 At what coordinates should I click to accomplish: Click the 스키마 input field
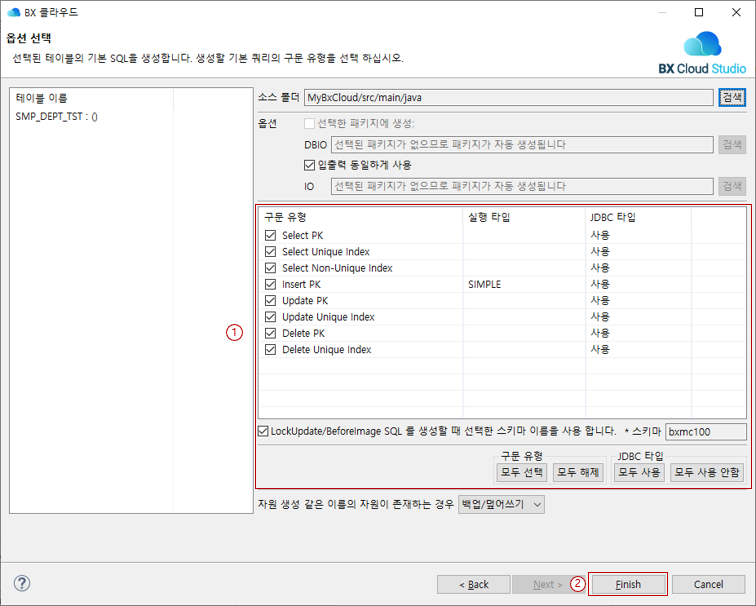[x=705, y=432]
